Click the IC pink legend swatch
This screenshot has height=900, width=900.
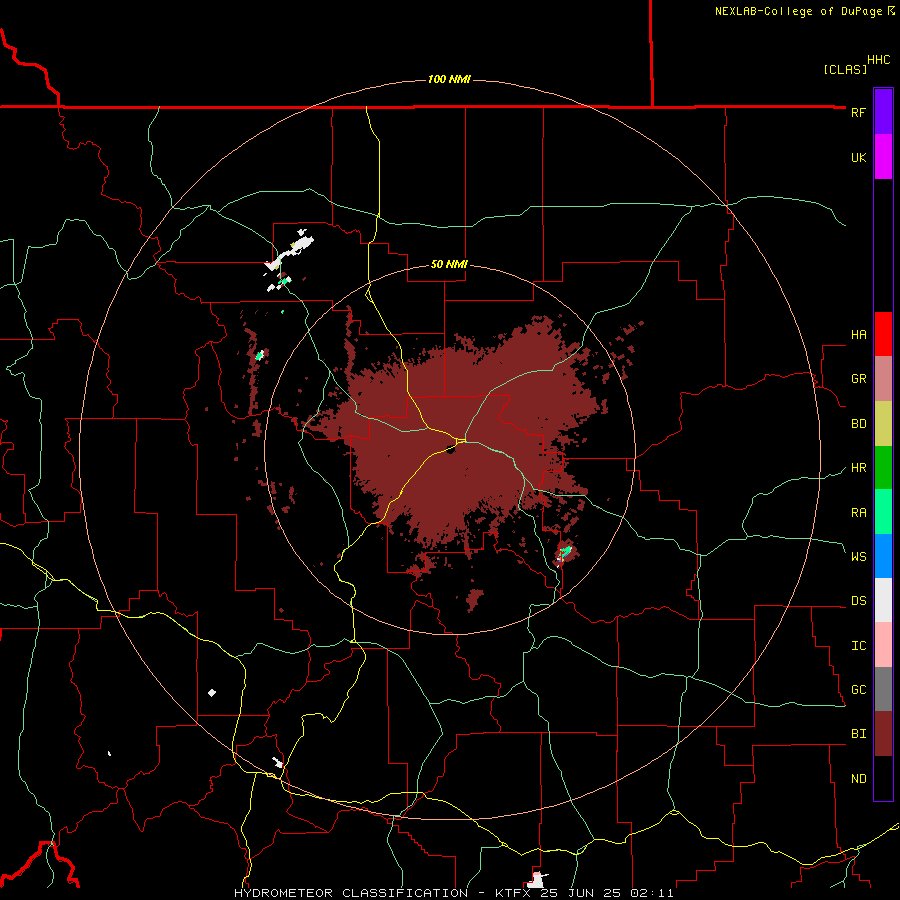tap(883, 645)
